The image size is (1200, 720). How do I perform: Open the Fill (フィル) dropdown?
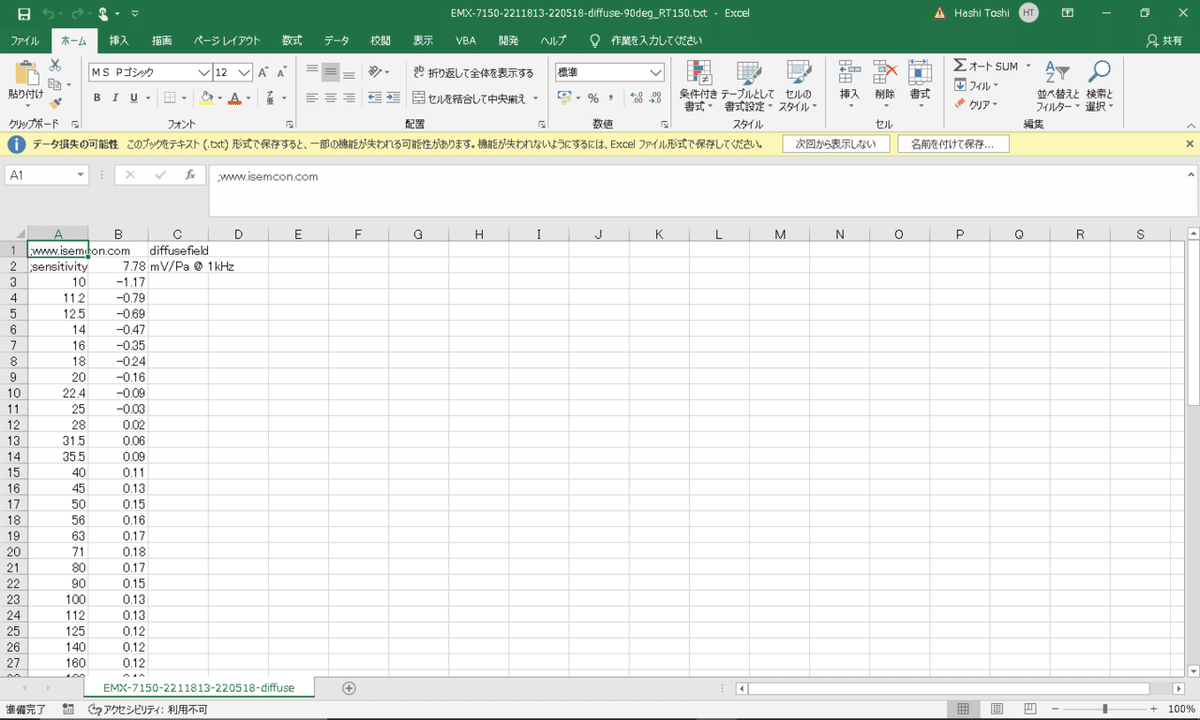click(976, 86)
